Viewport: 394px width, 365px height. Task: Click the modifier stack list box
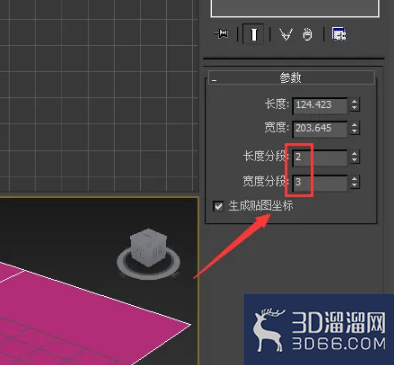[295, 8]
